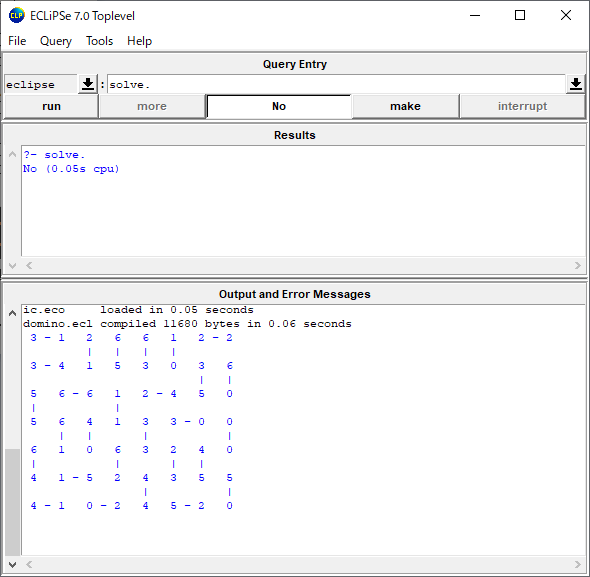The height and width of the screenshot is (577, 590).
Task: Expand the query history dropdown arrow
Action: [576, 84]
